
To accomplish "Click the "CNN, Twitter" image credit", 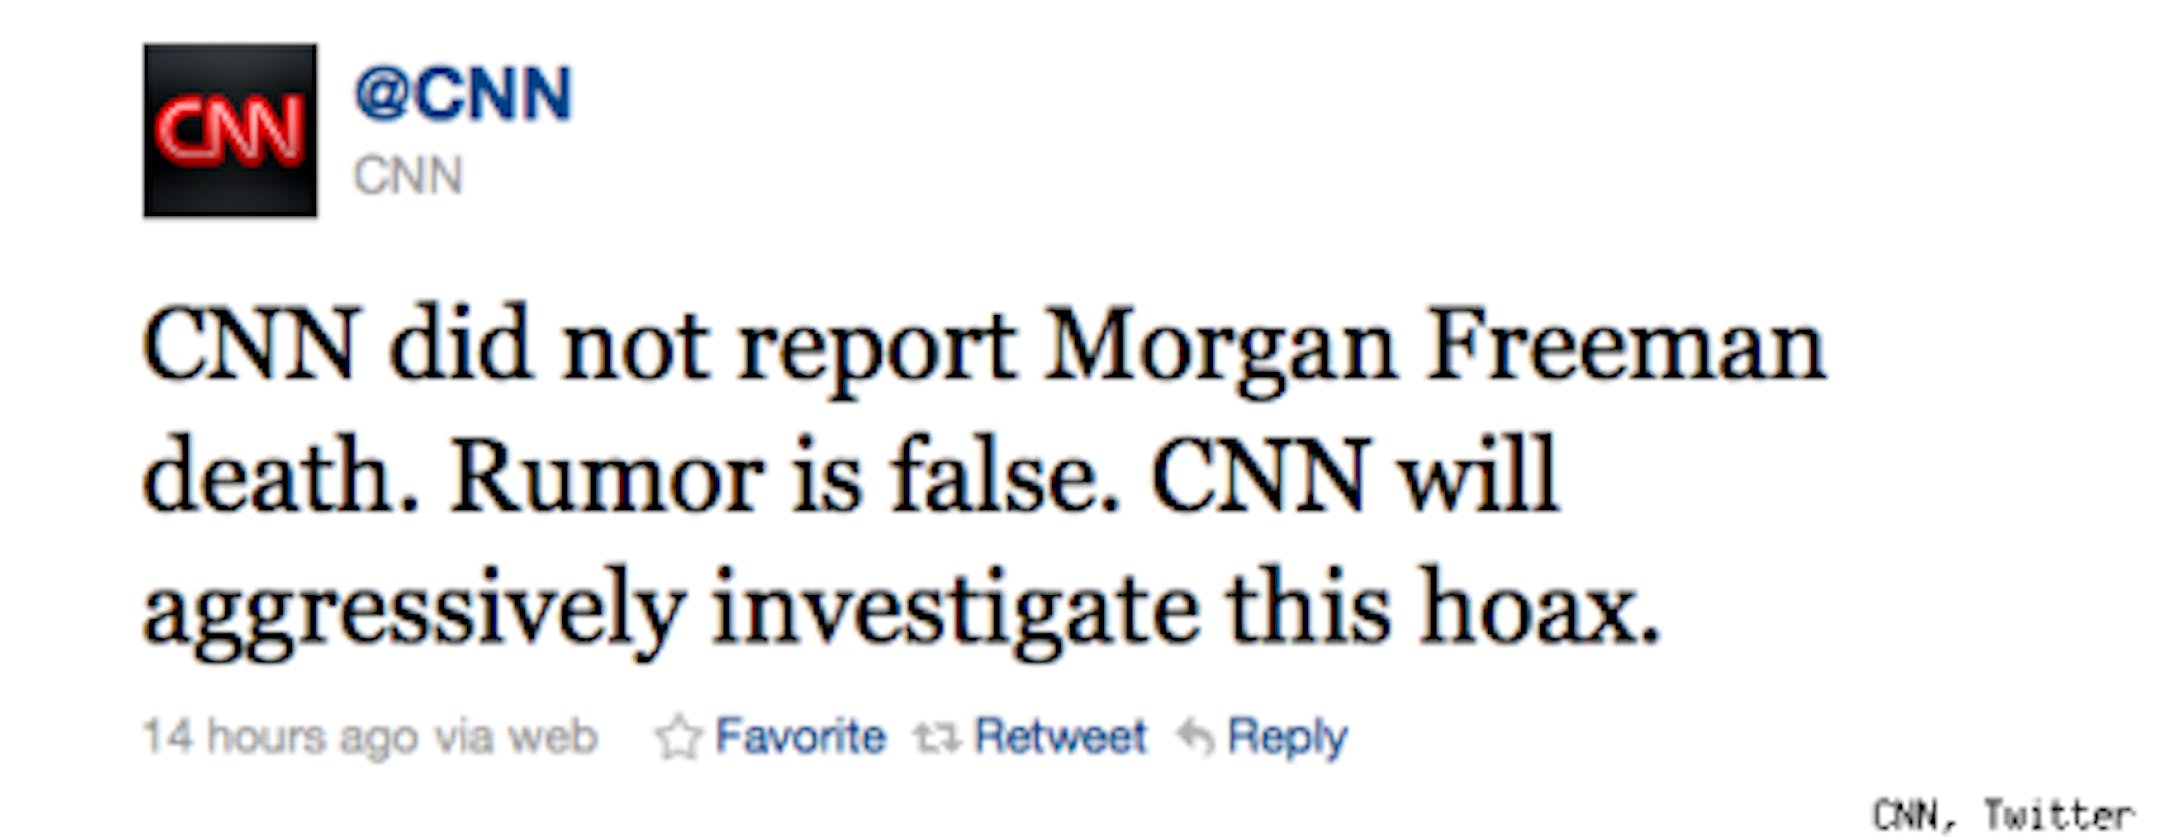I will [x=2002, y=815].
